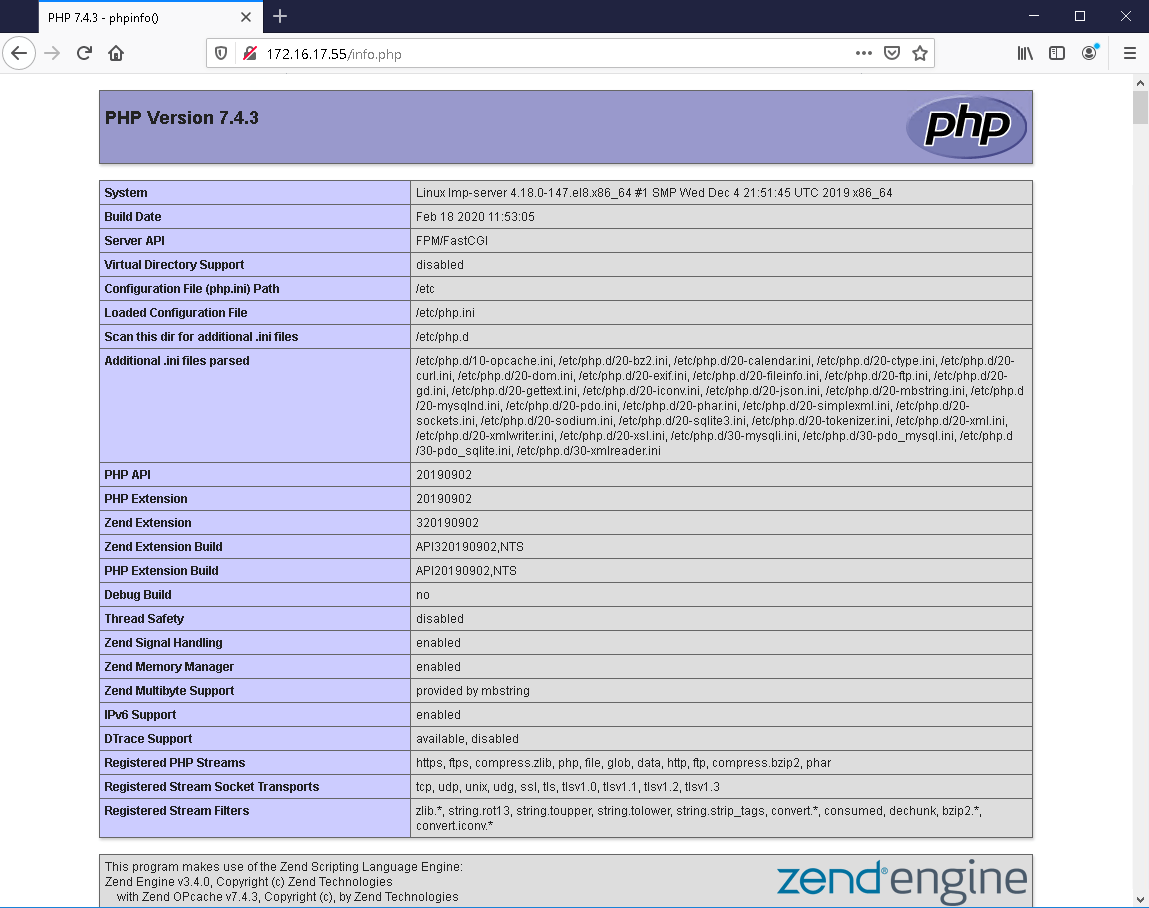Bookmark this page with star icon

[920, 53]
